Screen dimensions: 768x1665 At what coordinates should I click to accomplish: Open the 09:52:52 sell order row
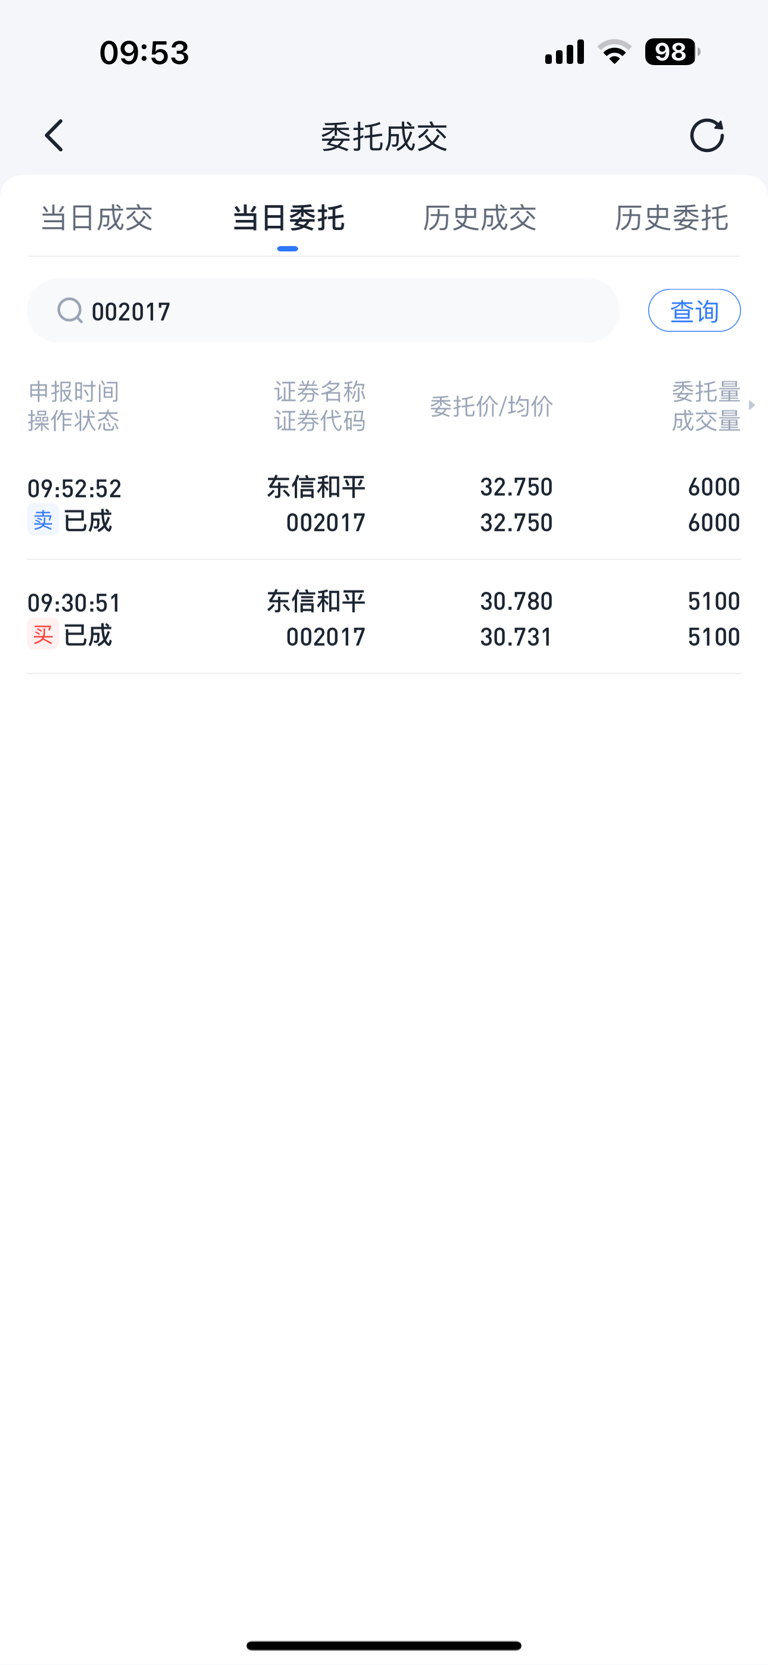point(384,504)
